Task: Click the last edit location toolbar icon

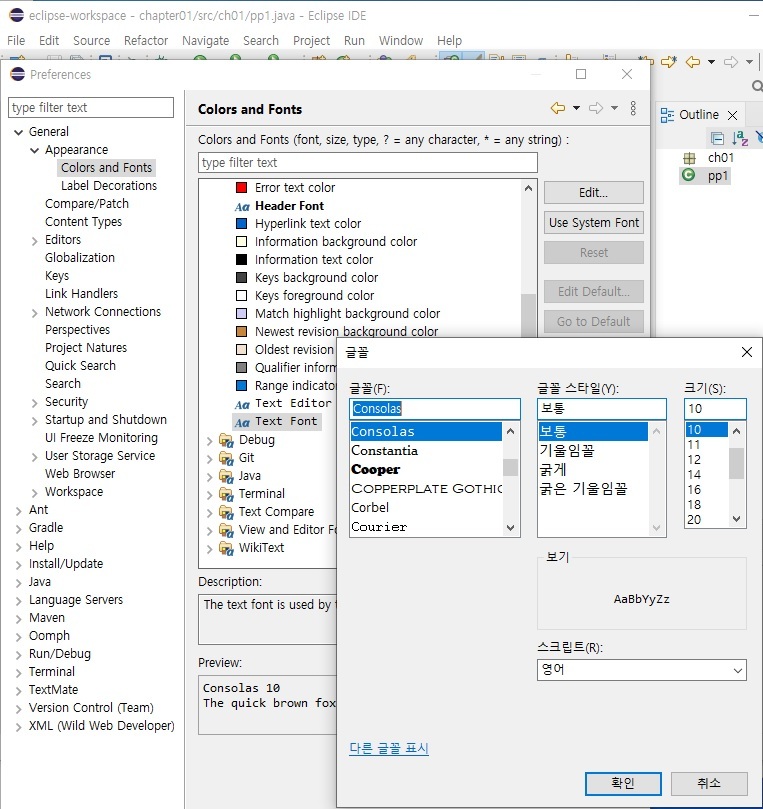Action: (669, 62)
